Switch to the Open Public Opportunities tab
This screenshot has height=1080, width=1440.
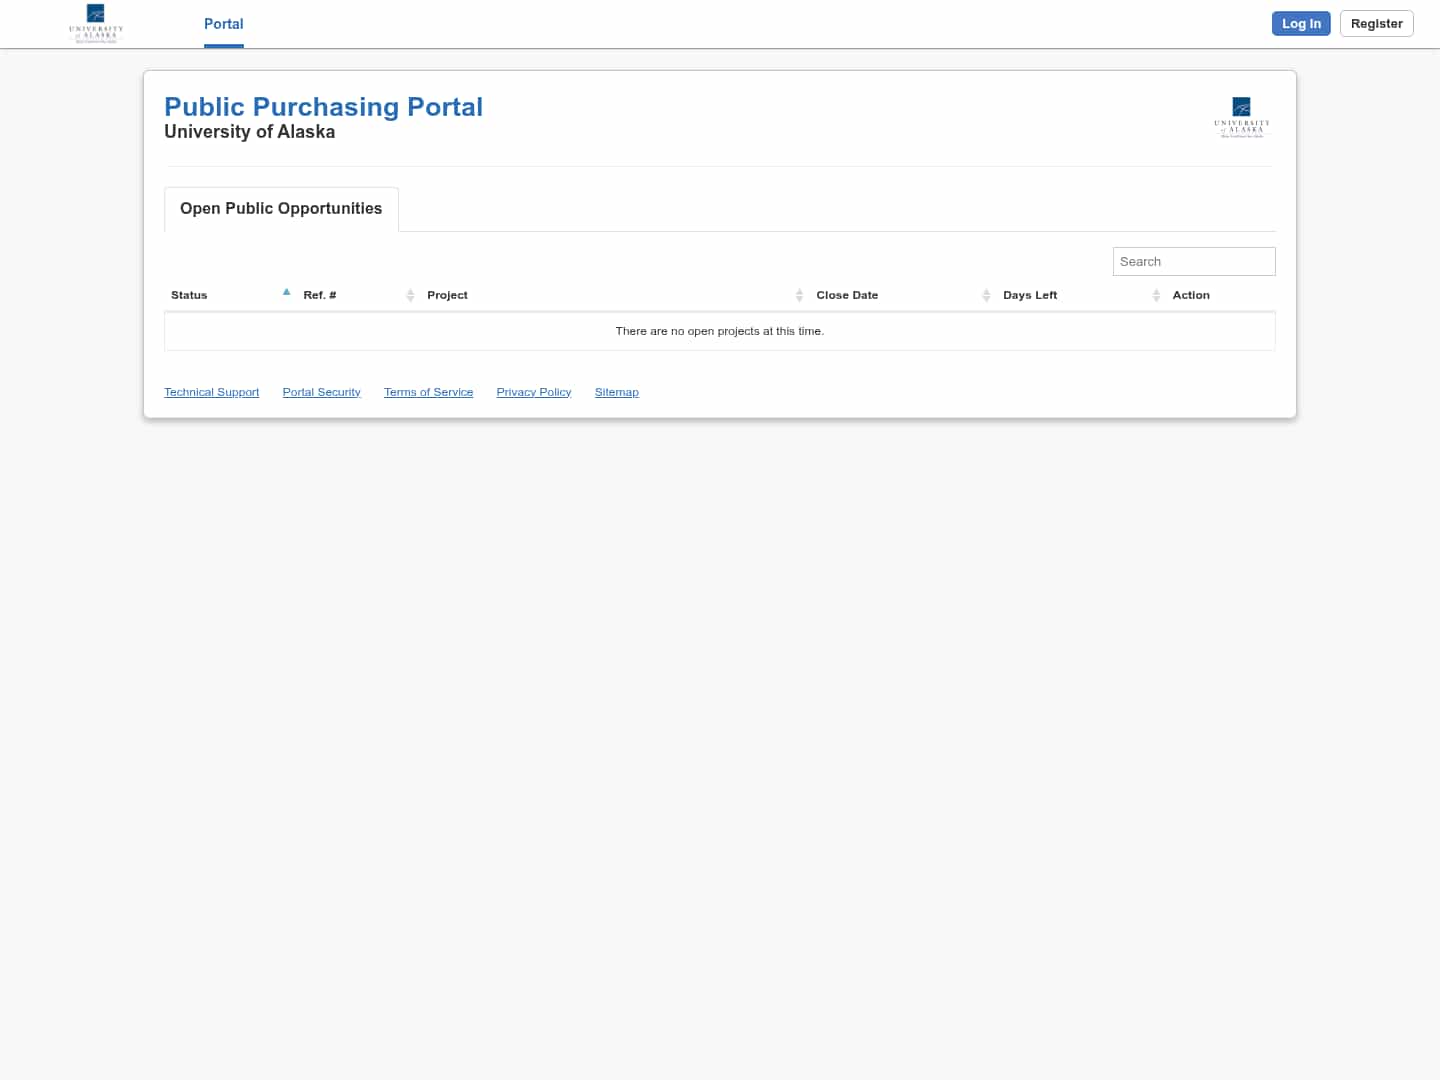[x=281, y=209]
